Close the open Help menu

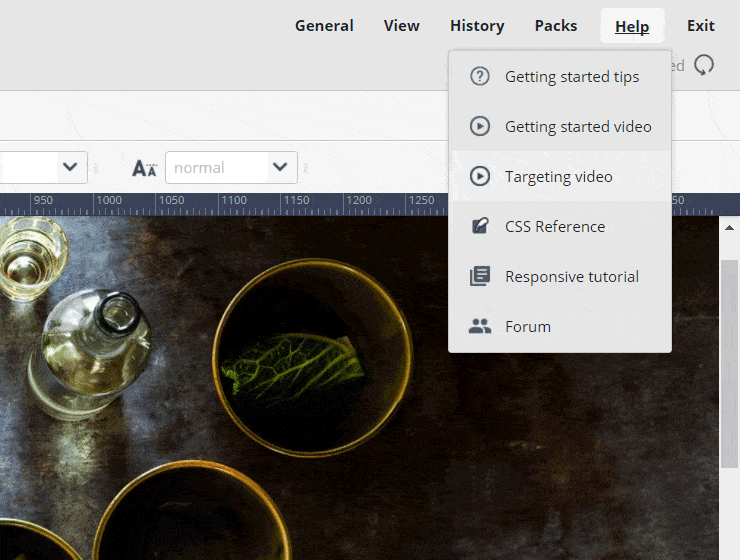(x=632, y=26)
